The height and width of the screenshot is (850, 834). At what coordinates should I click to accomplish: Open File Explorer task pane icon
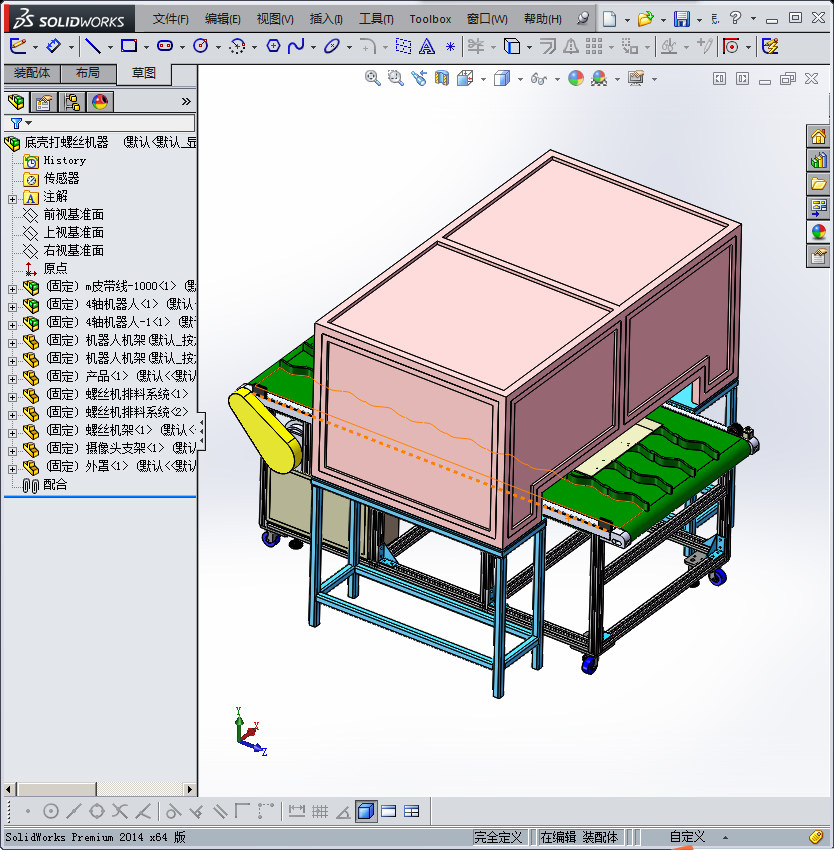tap(818, 184)
